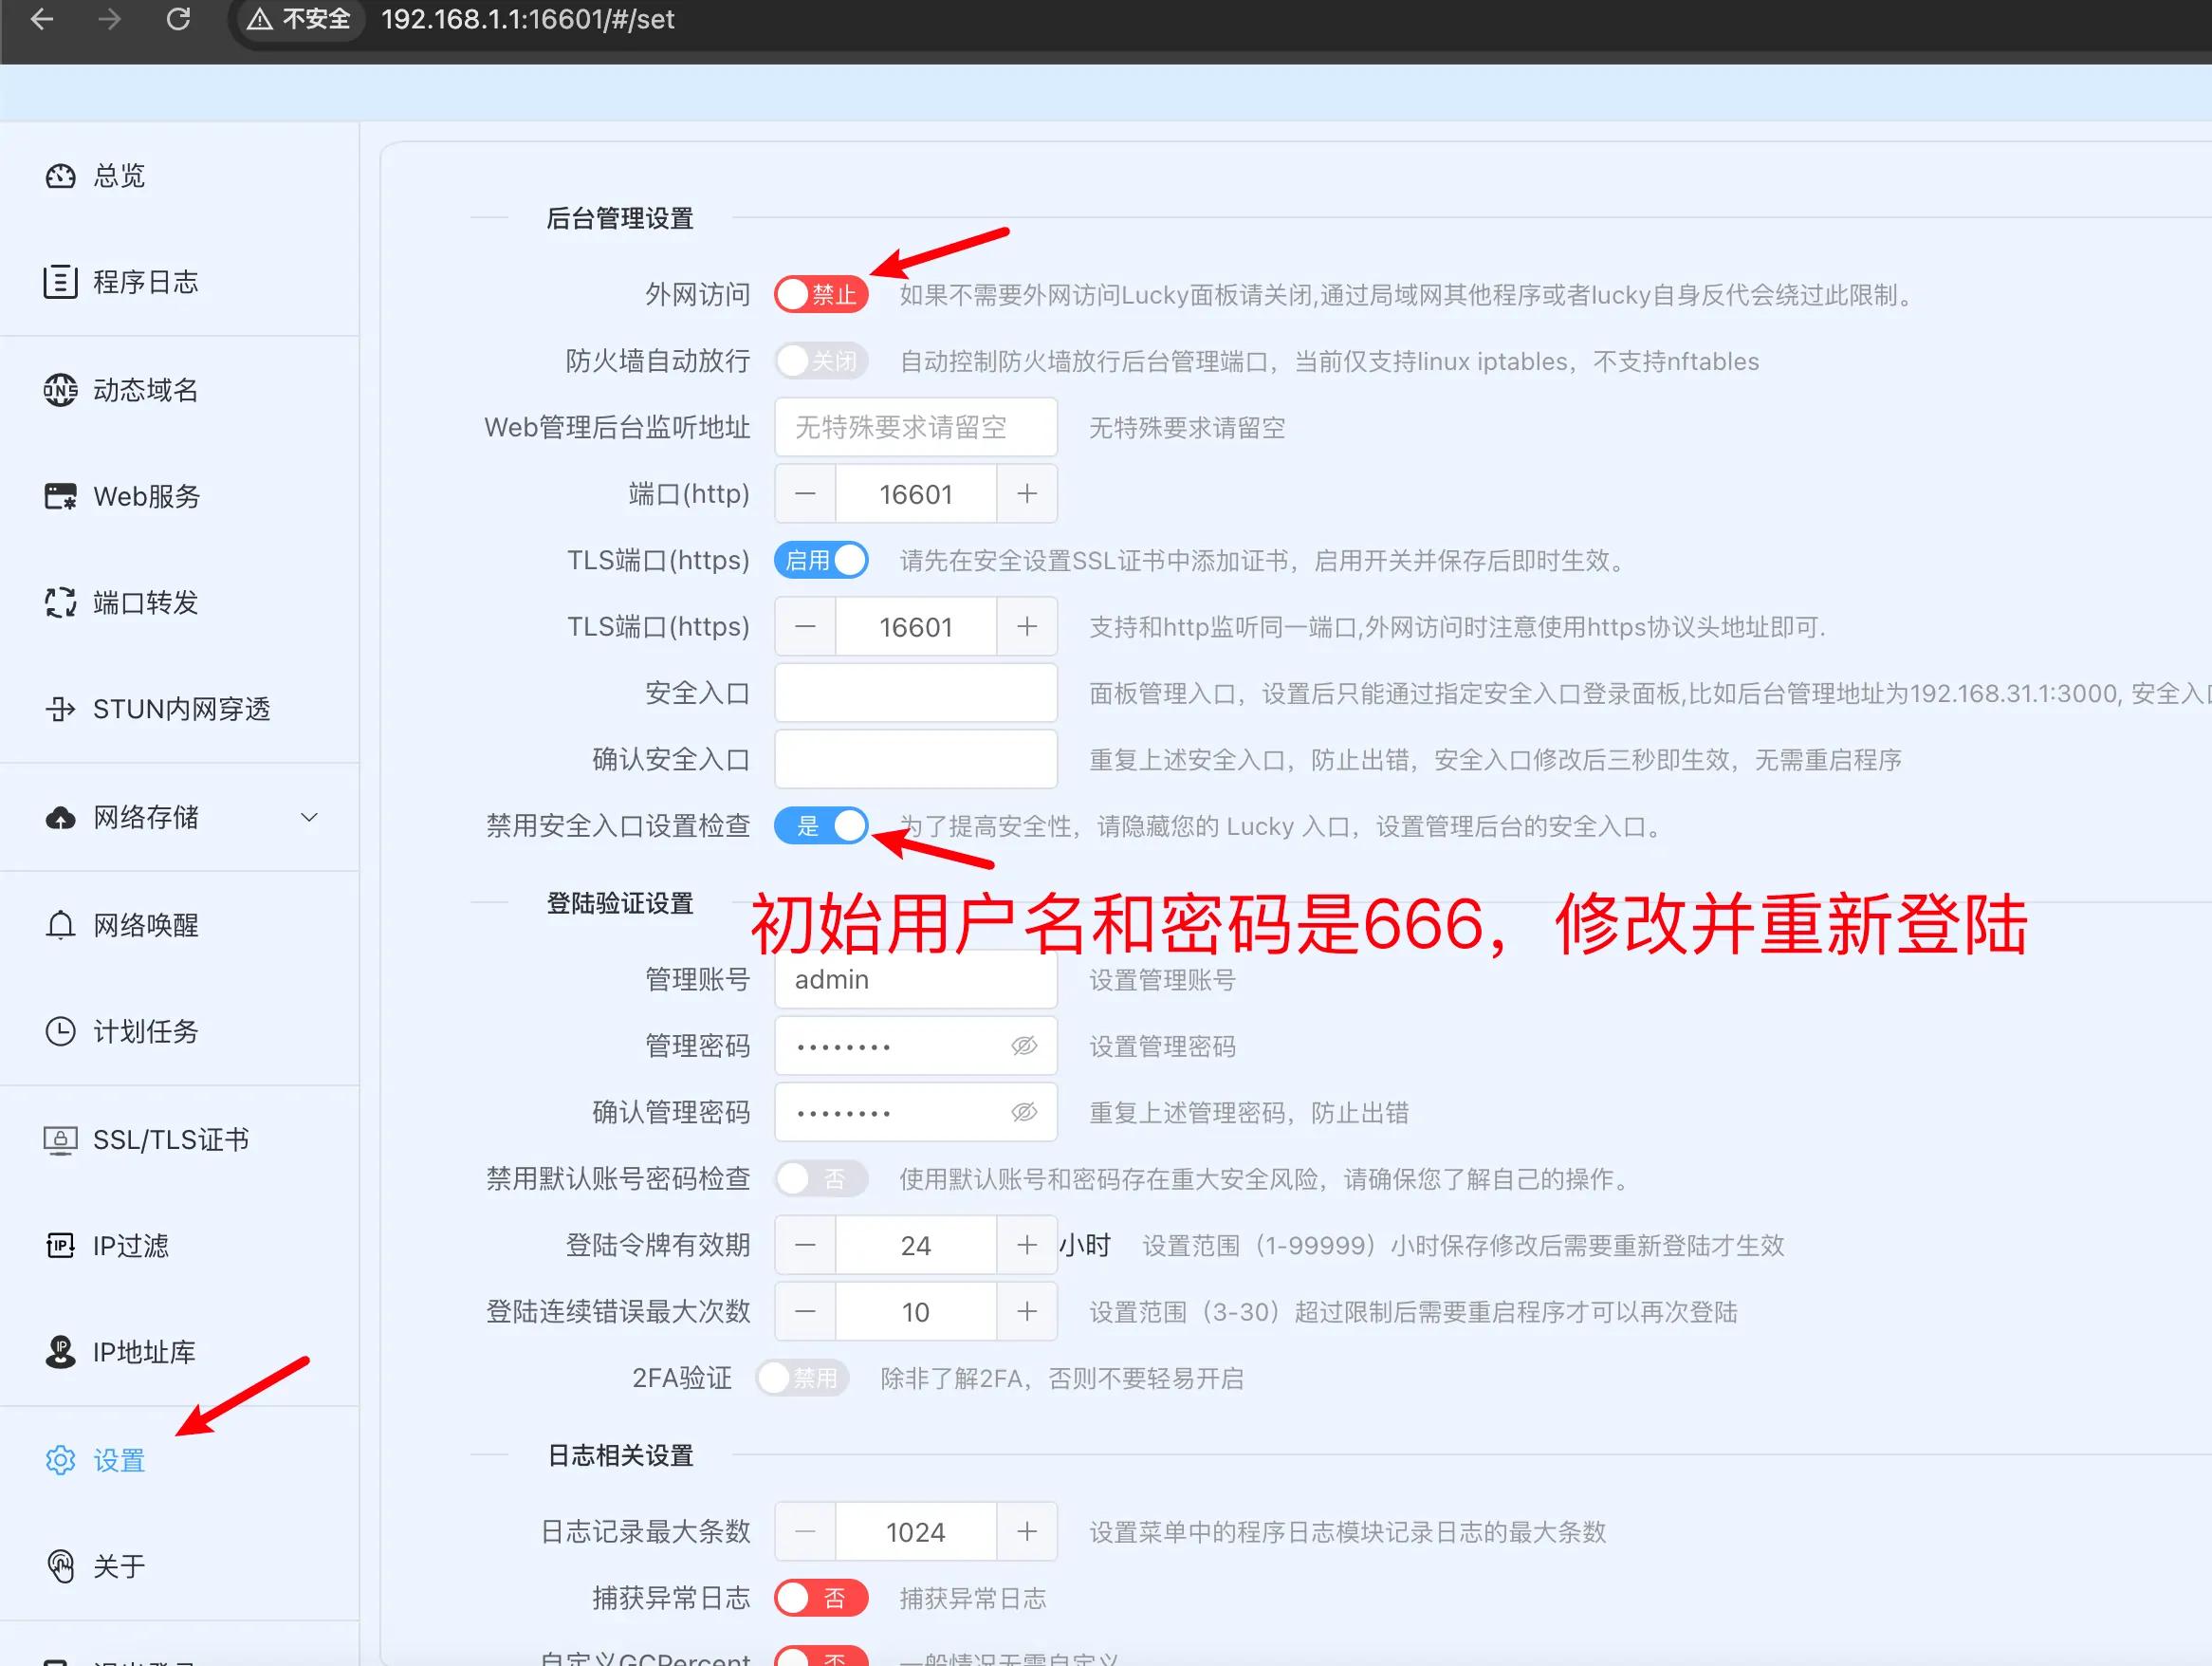The width and height of the screenshot is (2212, 1666).
Task: Click the 确认管理密码 field
Action: [916, 1112]
